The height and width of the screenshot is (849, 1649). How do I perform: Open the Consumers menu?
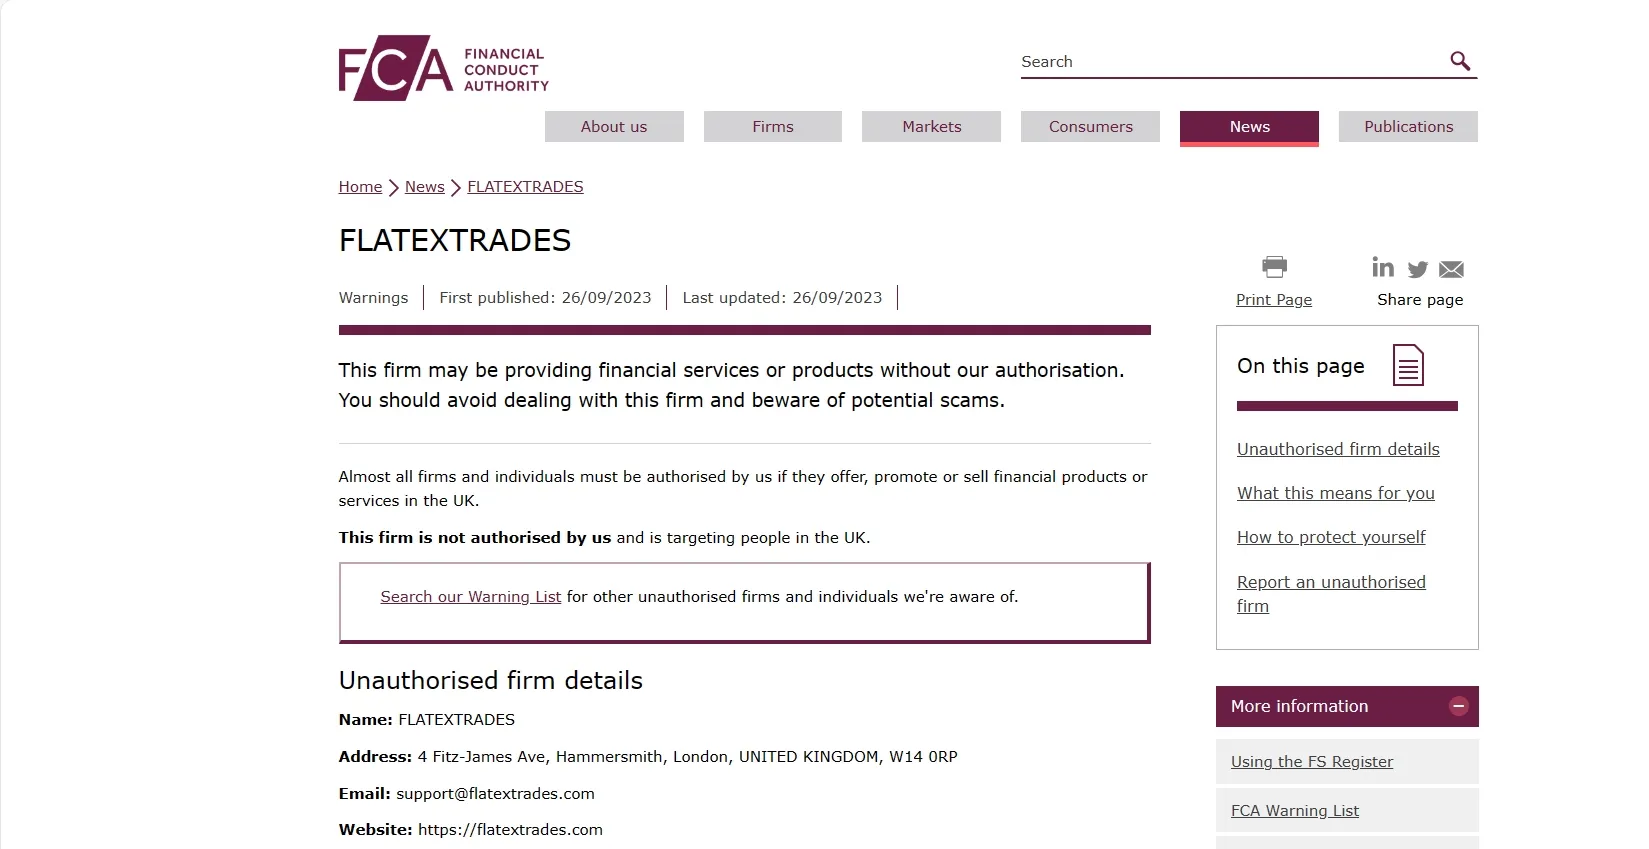pos(1090,127)
